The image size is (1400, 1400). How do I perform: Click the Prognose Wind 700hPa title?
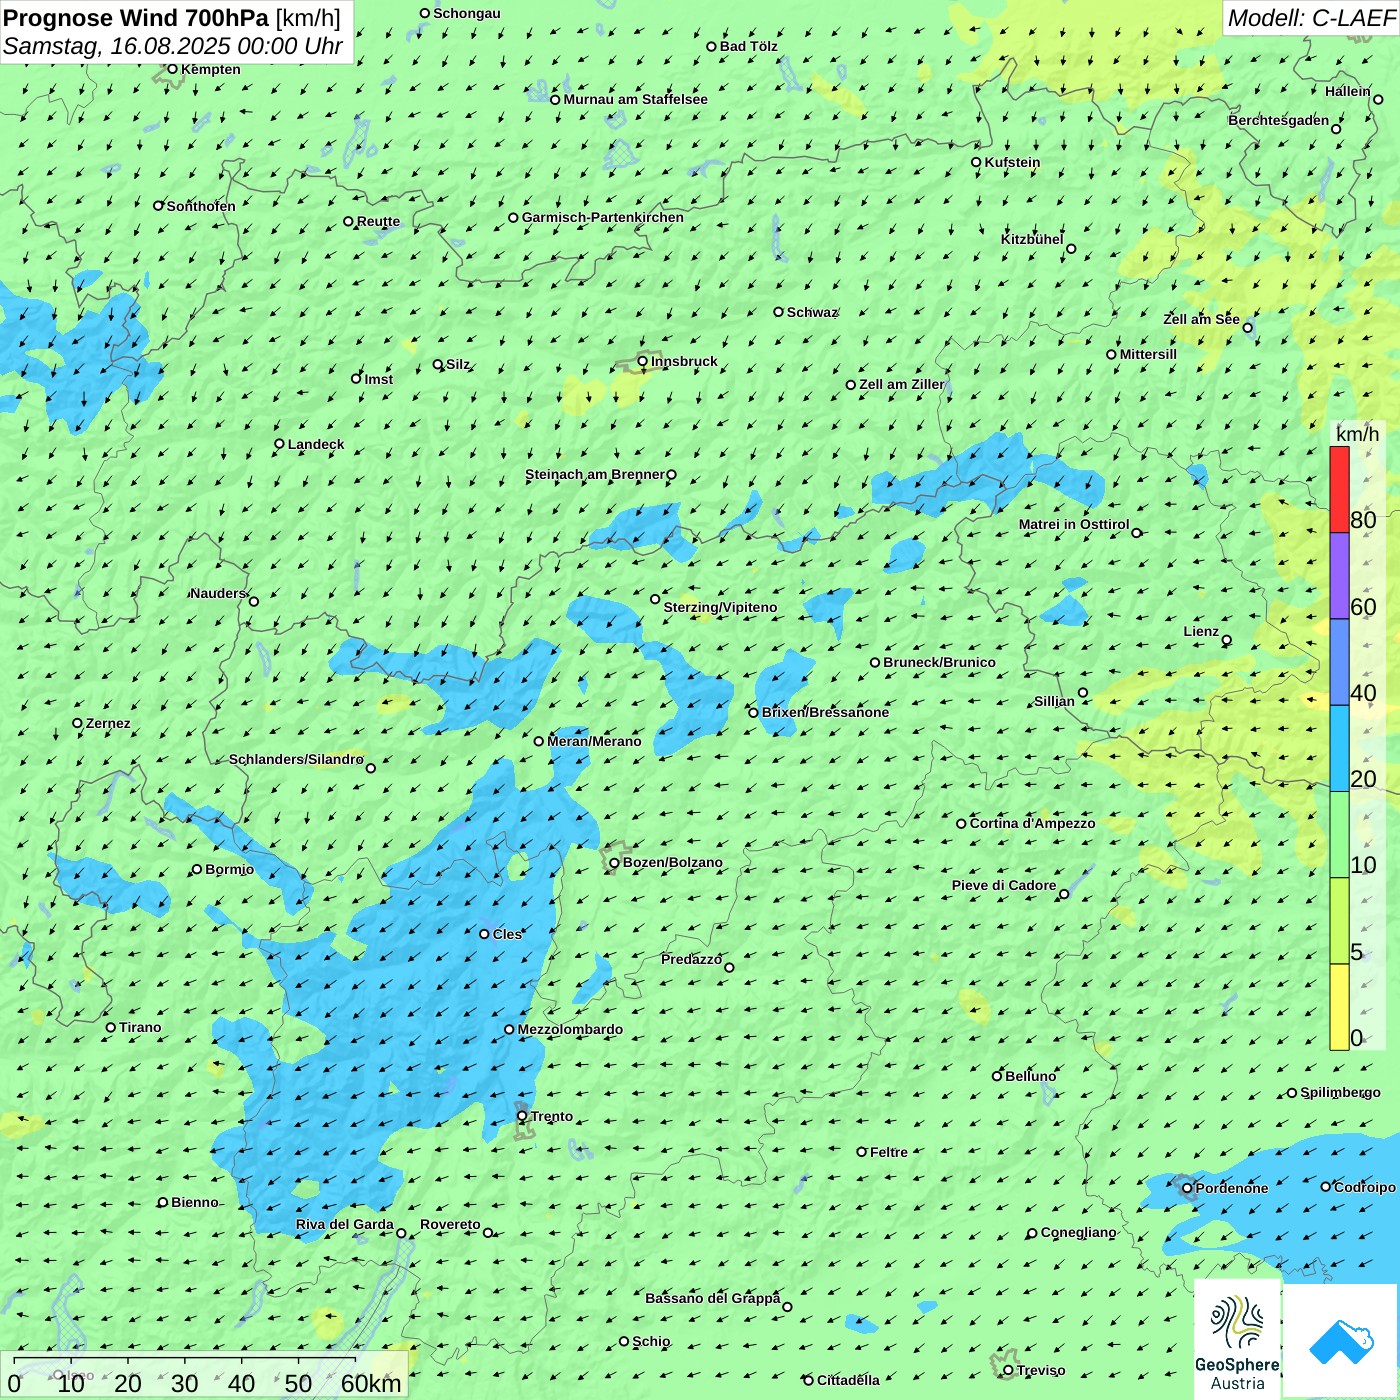coord(136,17)
